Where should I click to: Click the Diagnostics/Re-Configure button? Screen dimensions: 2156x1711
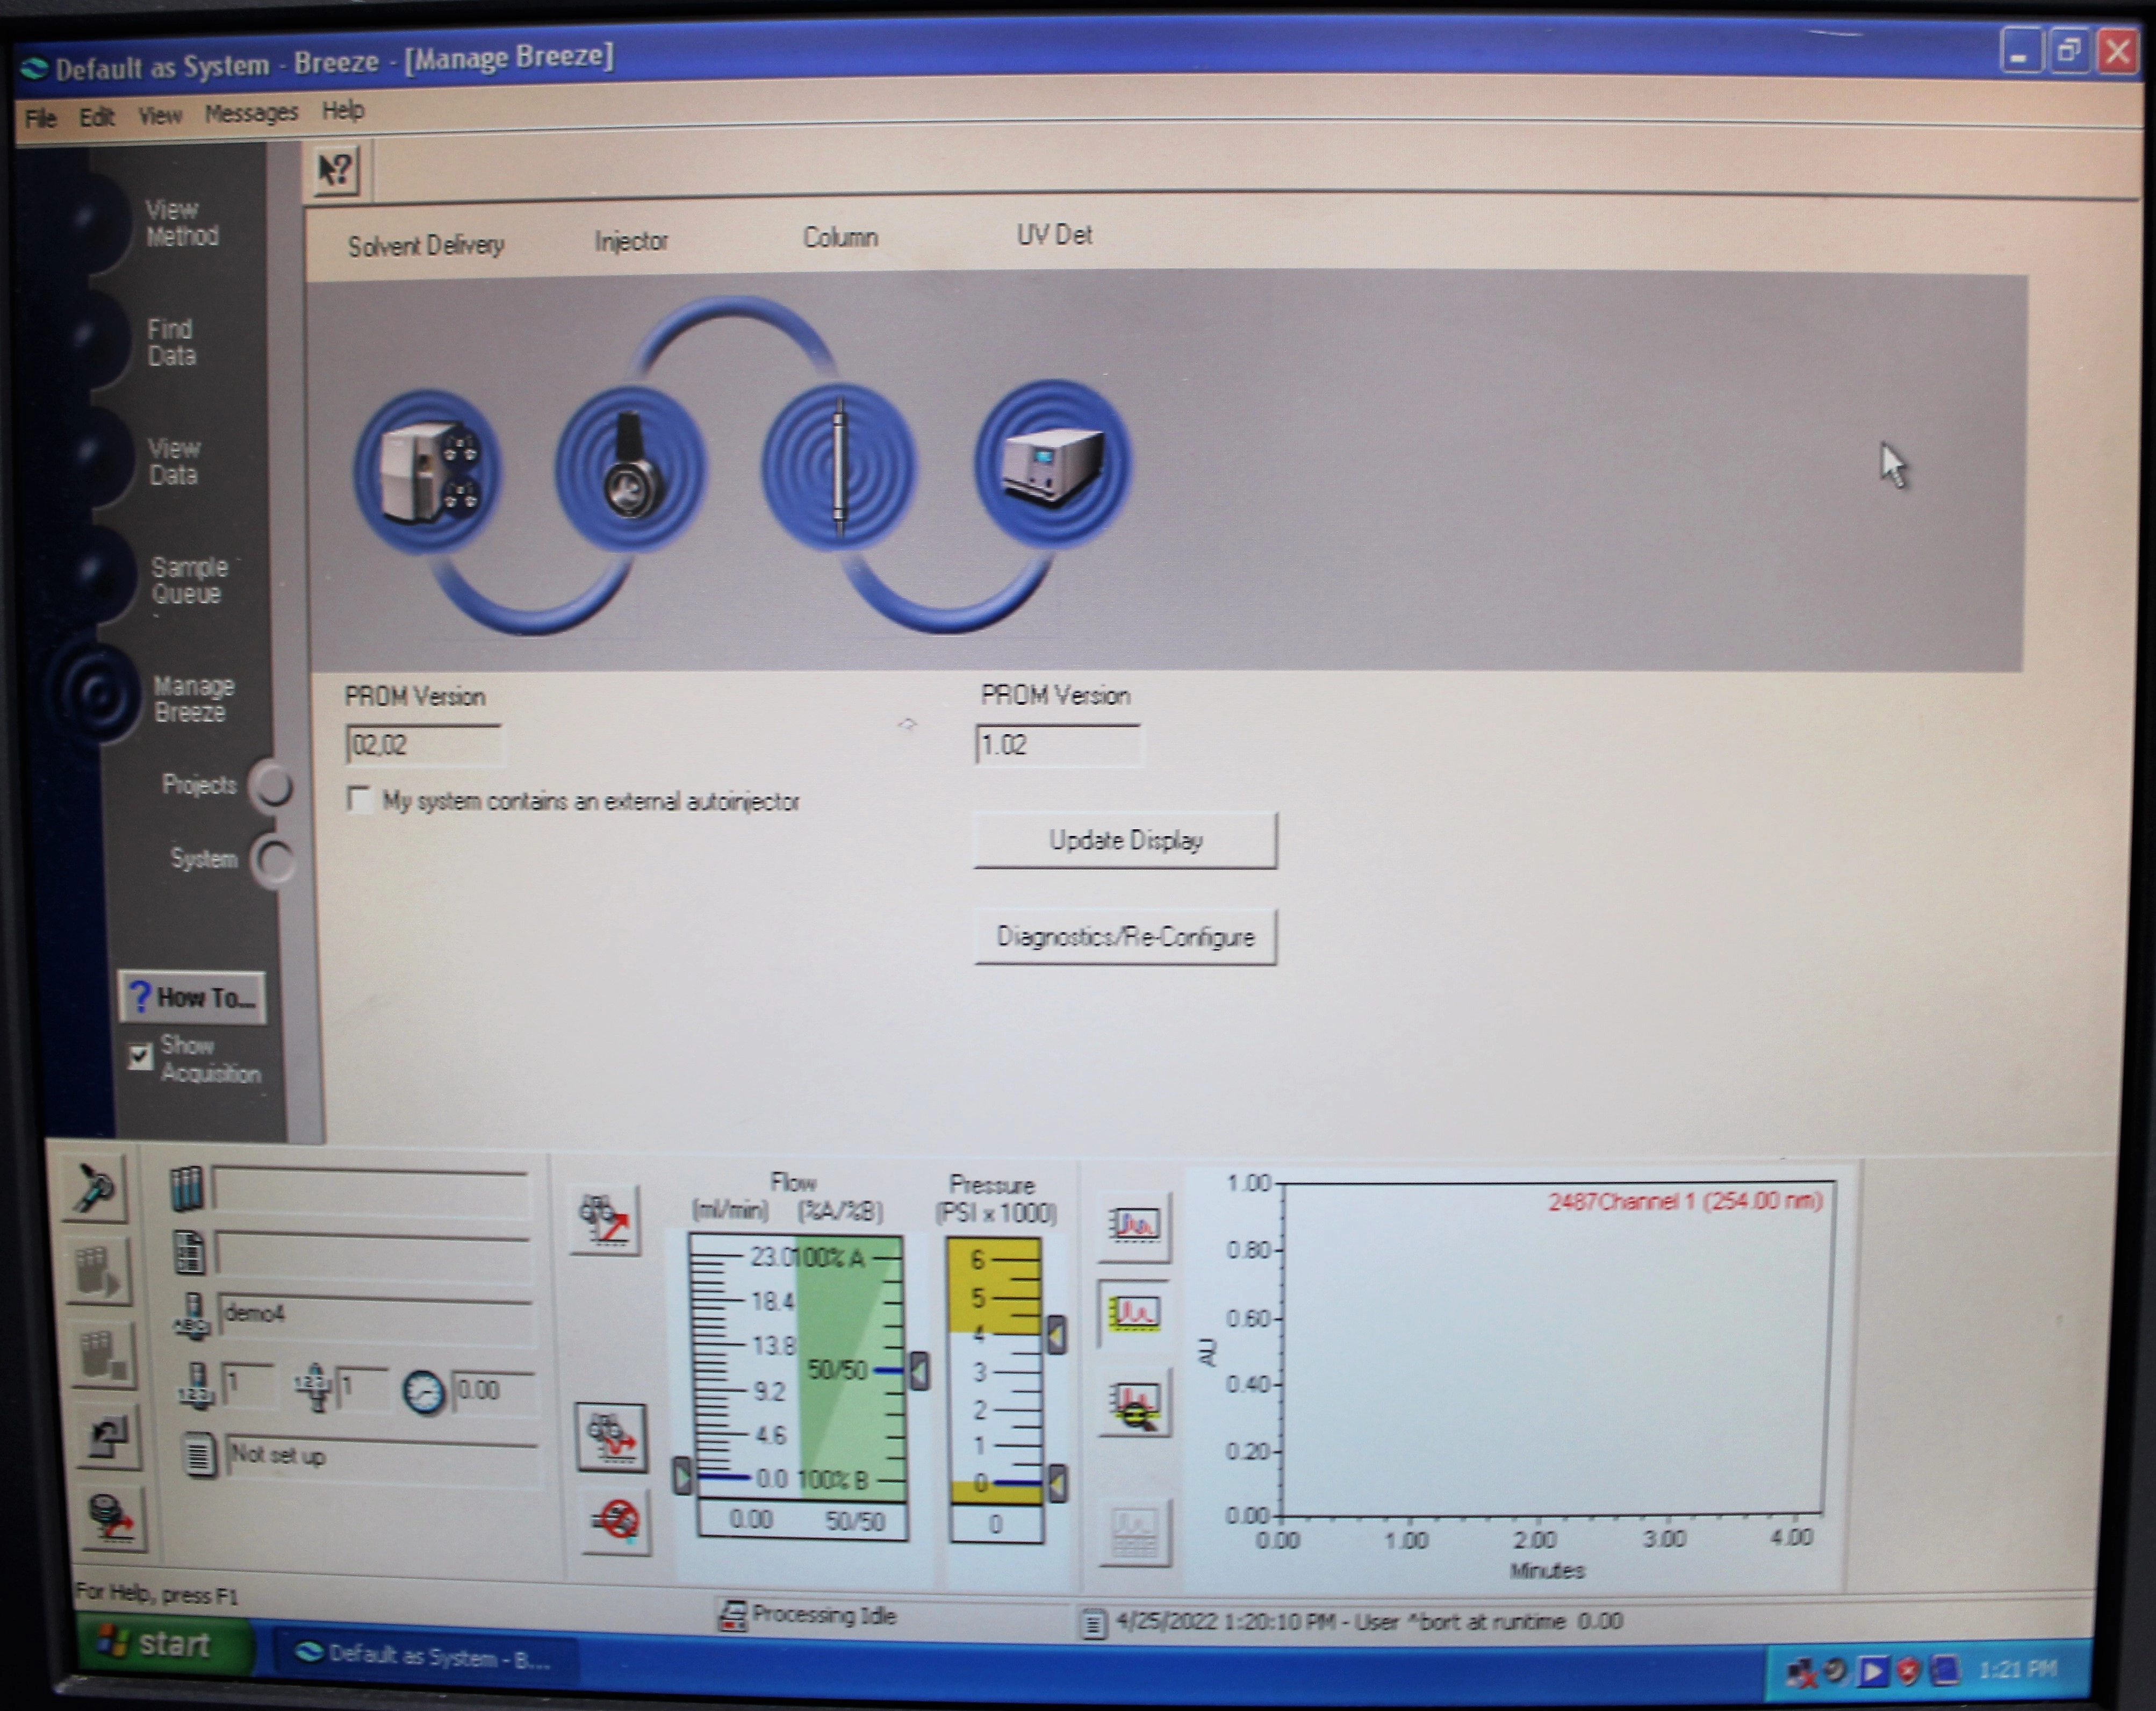coord(1125,937)
